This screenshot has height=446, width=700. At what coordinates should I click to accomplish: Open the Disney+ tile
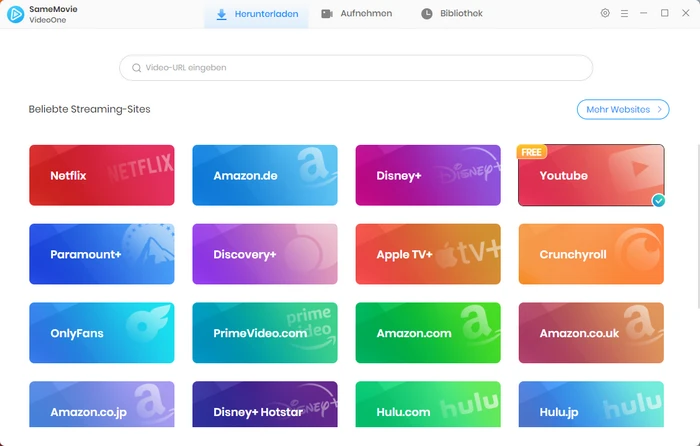tap(427, 175)
